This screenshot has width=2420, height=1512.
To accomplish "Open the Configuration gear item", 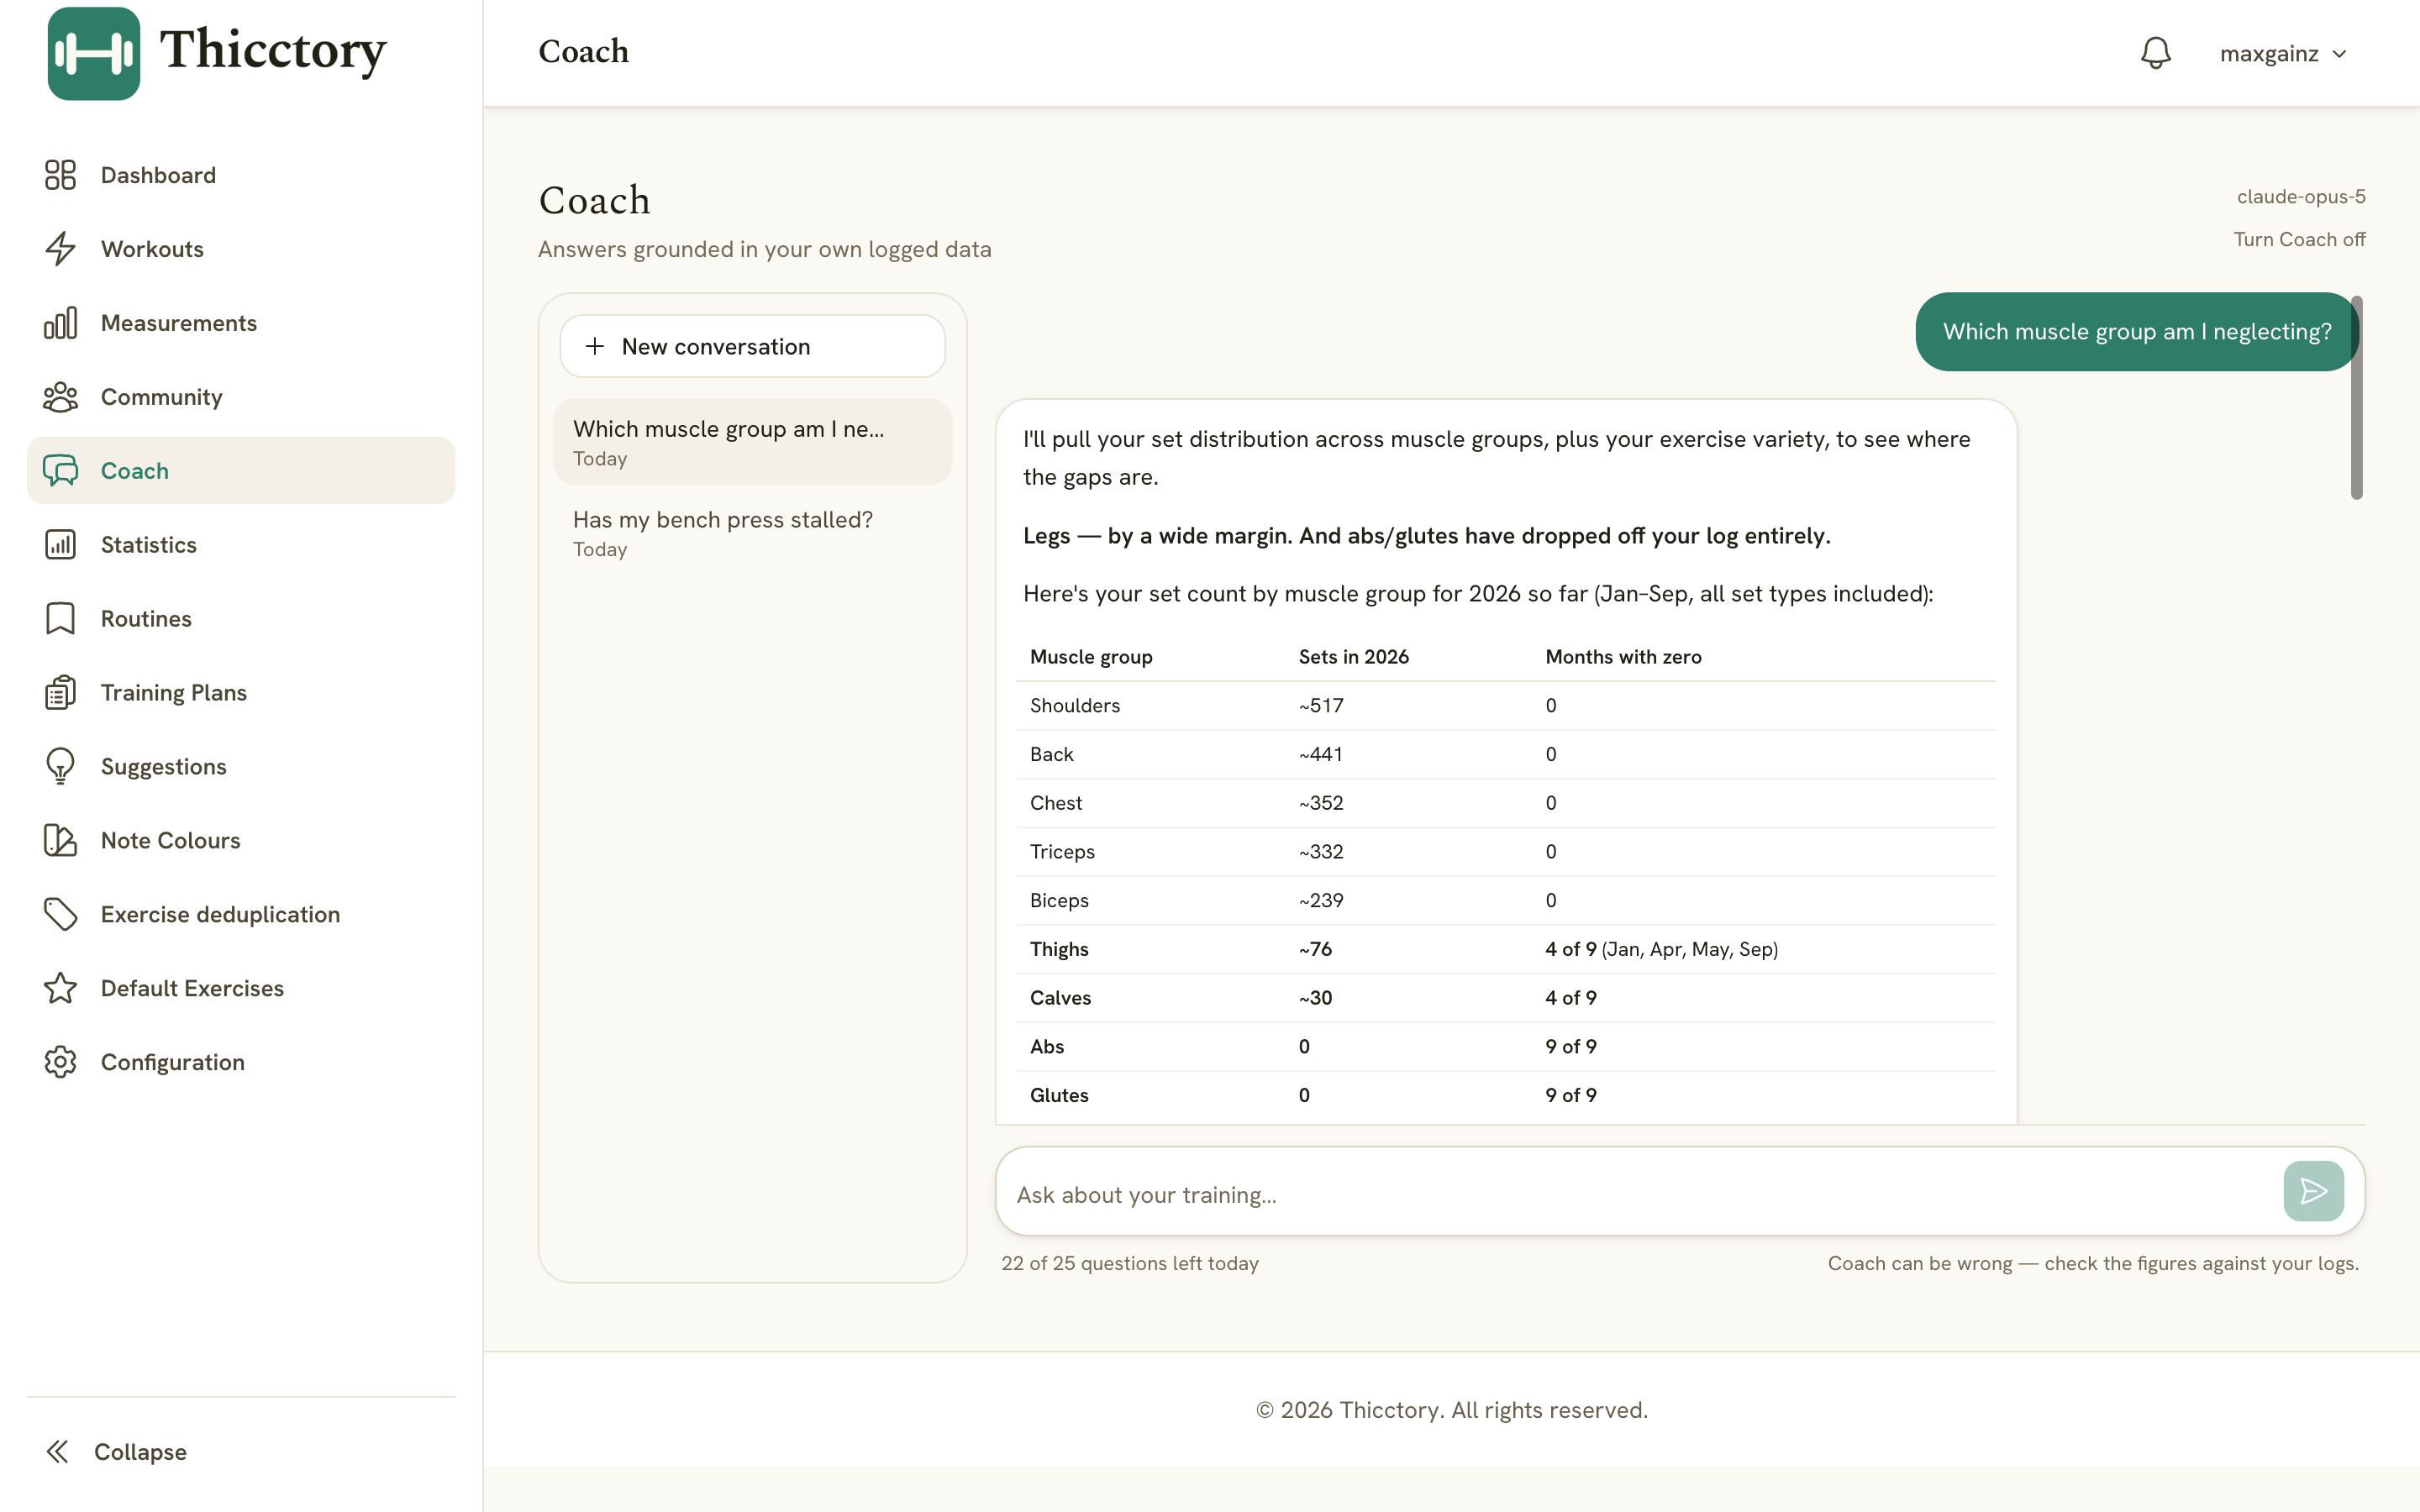I will pyautogui.click(x=240, y=1062).
